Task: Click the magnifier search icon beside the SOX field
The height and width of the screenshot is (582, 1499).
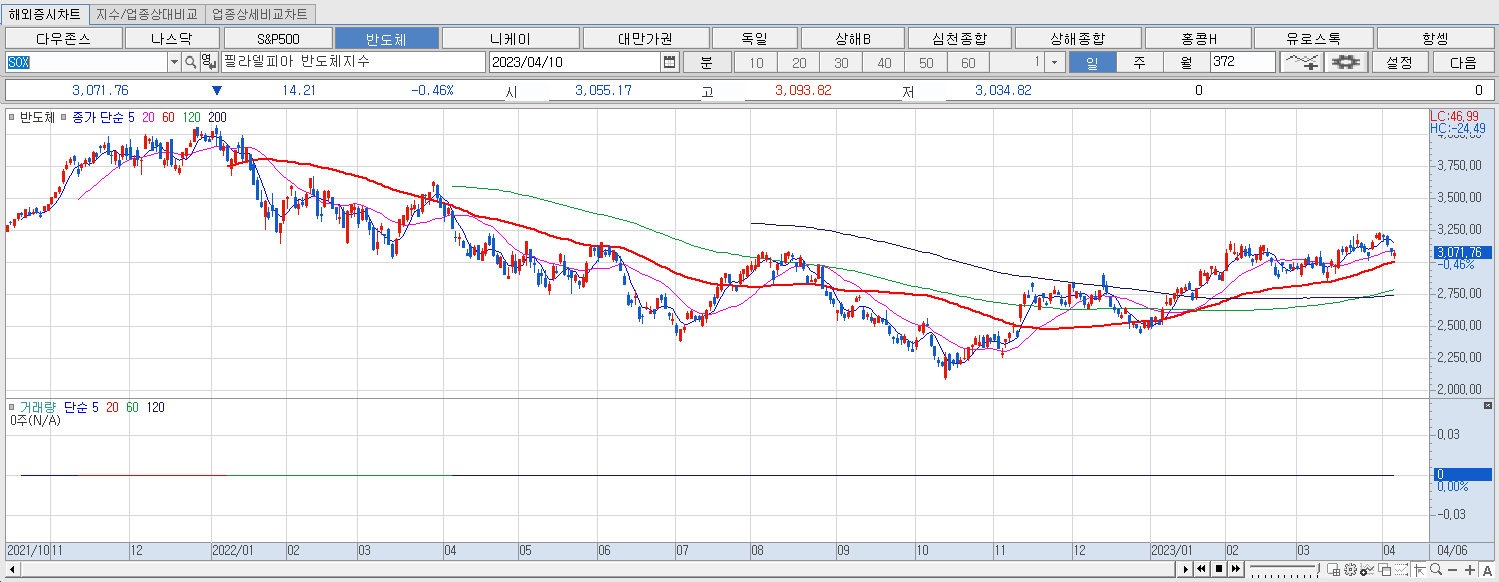Action: coord(188,61)
